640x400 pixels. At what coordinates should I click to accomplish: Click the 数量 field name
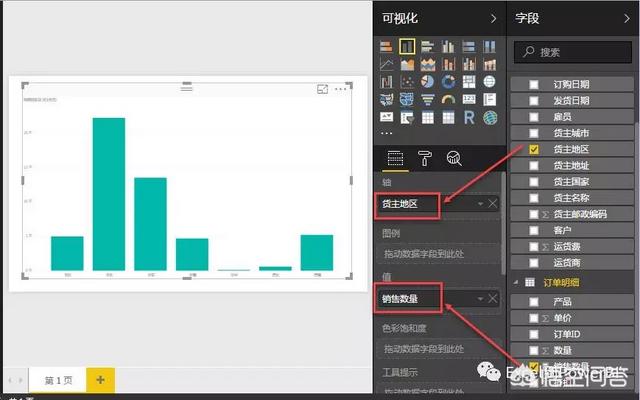(562, 350)
